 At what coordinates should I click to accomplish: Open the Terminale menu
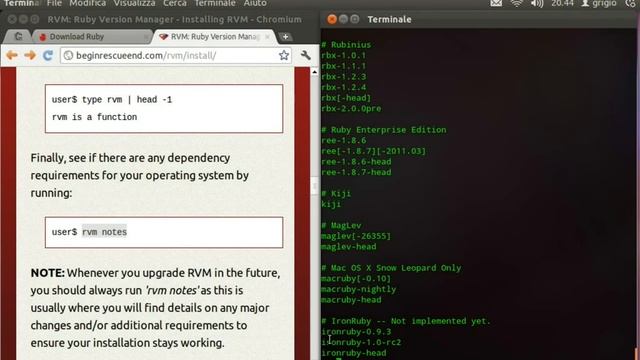click(215, 4)
